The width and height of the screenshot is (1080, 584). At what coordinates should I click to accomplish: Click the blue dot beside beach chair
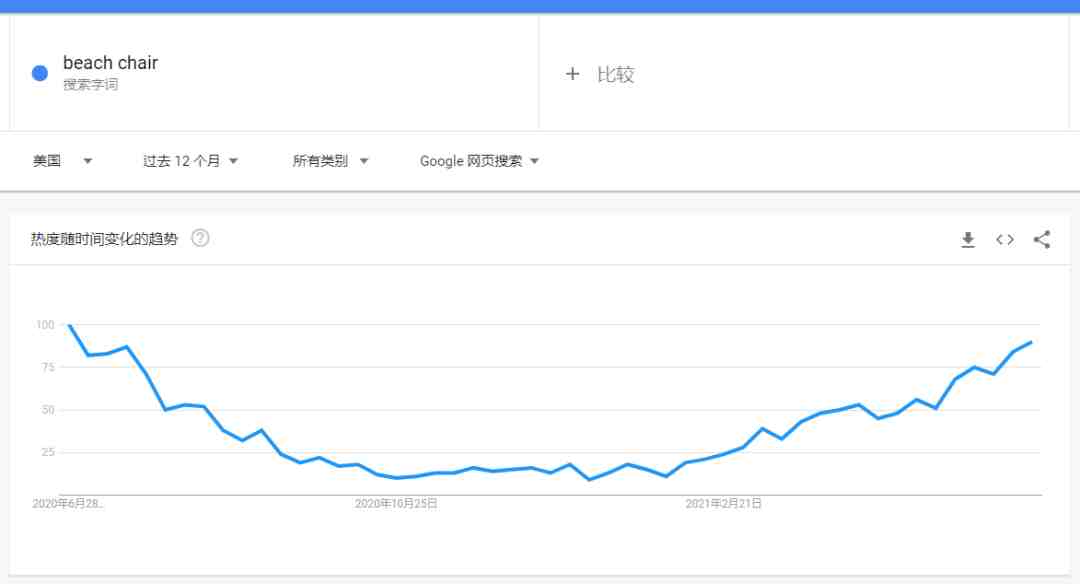point(40,73)
